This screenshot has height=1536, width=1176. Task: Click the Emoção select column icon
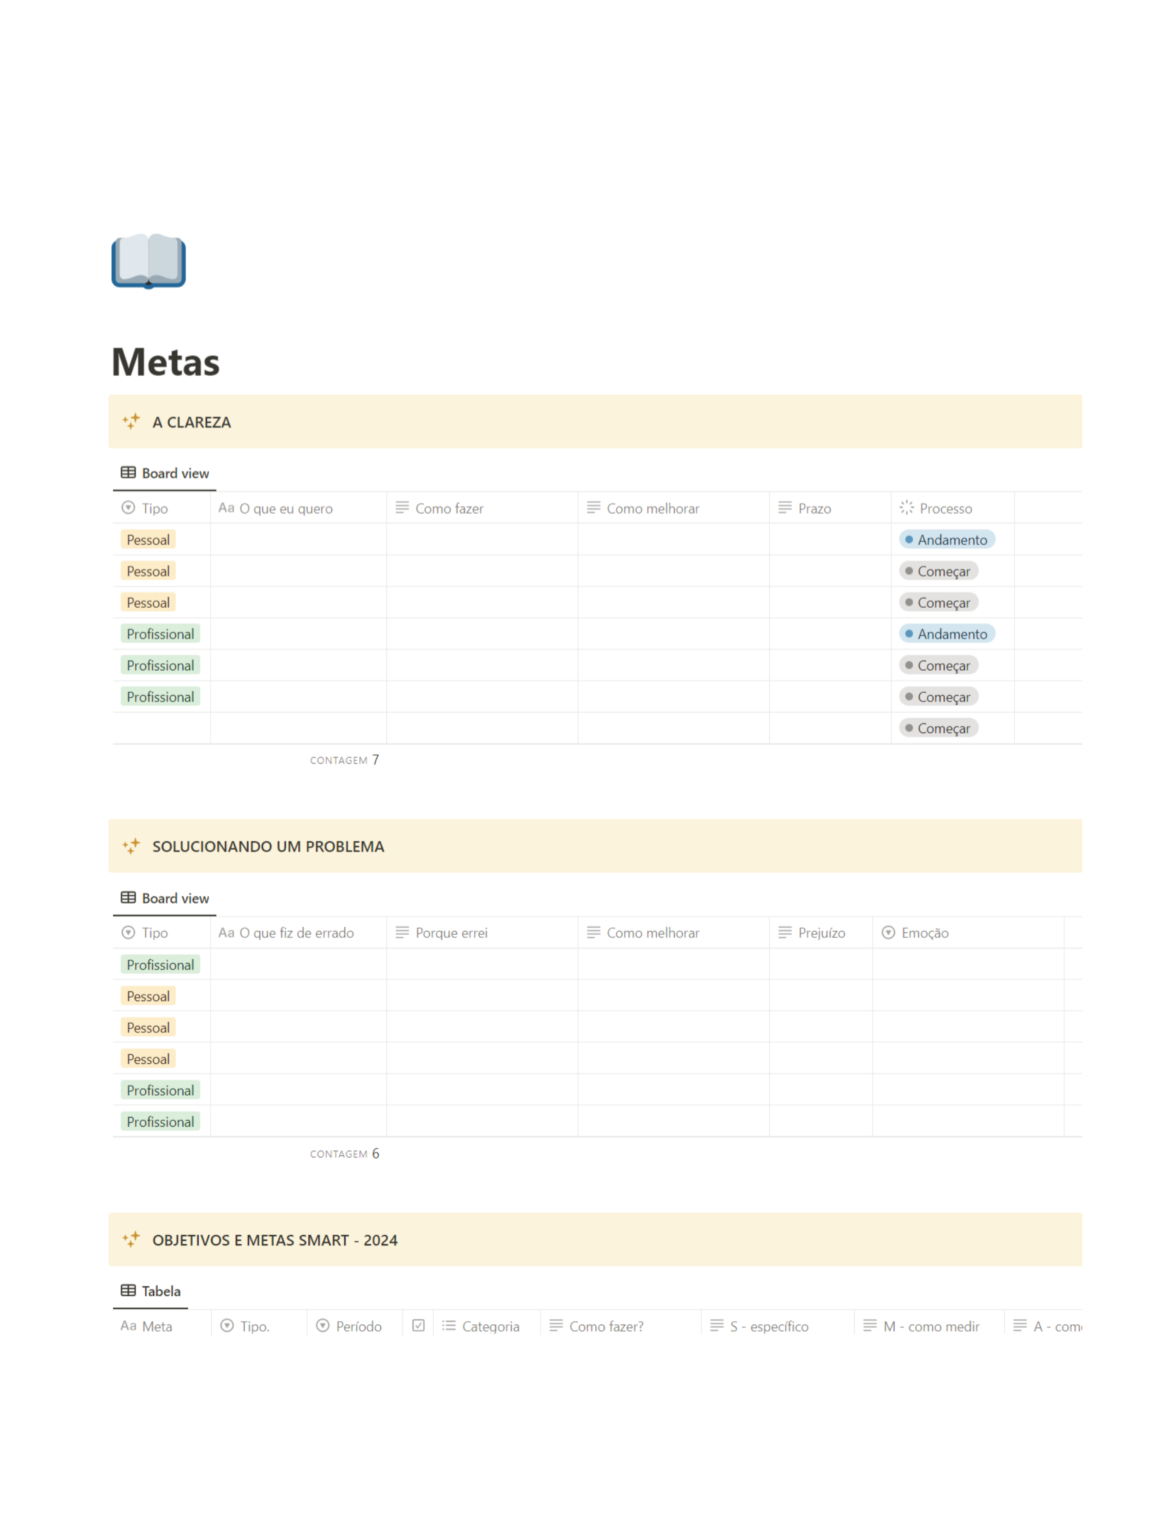[888, 933]
